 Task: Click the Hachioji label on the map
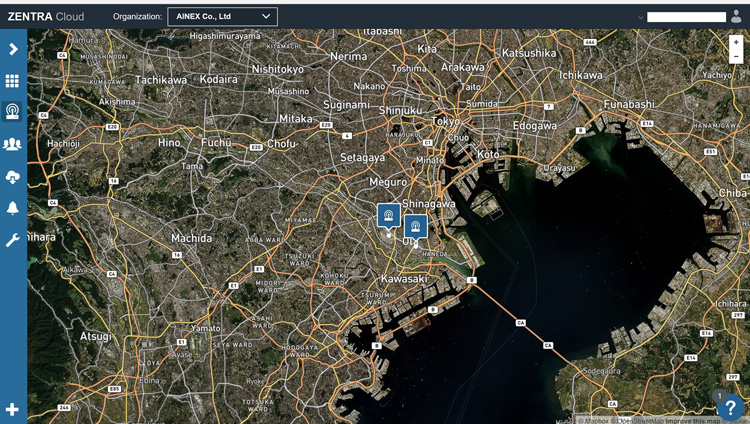[63, 144]
